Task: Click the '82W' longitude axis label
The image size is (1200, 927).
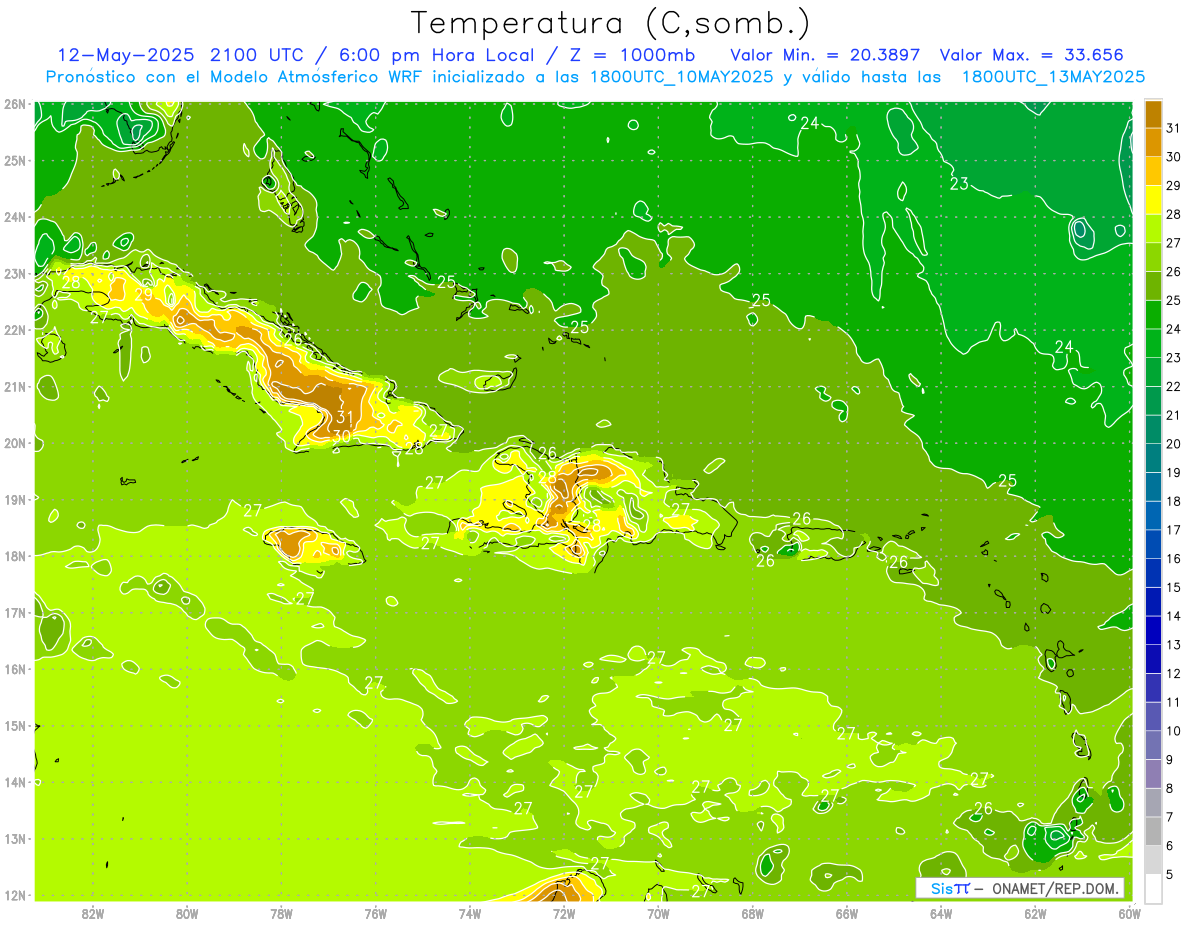Action: click(x=93, y=914)
